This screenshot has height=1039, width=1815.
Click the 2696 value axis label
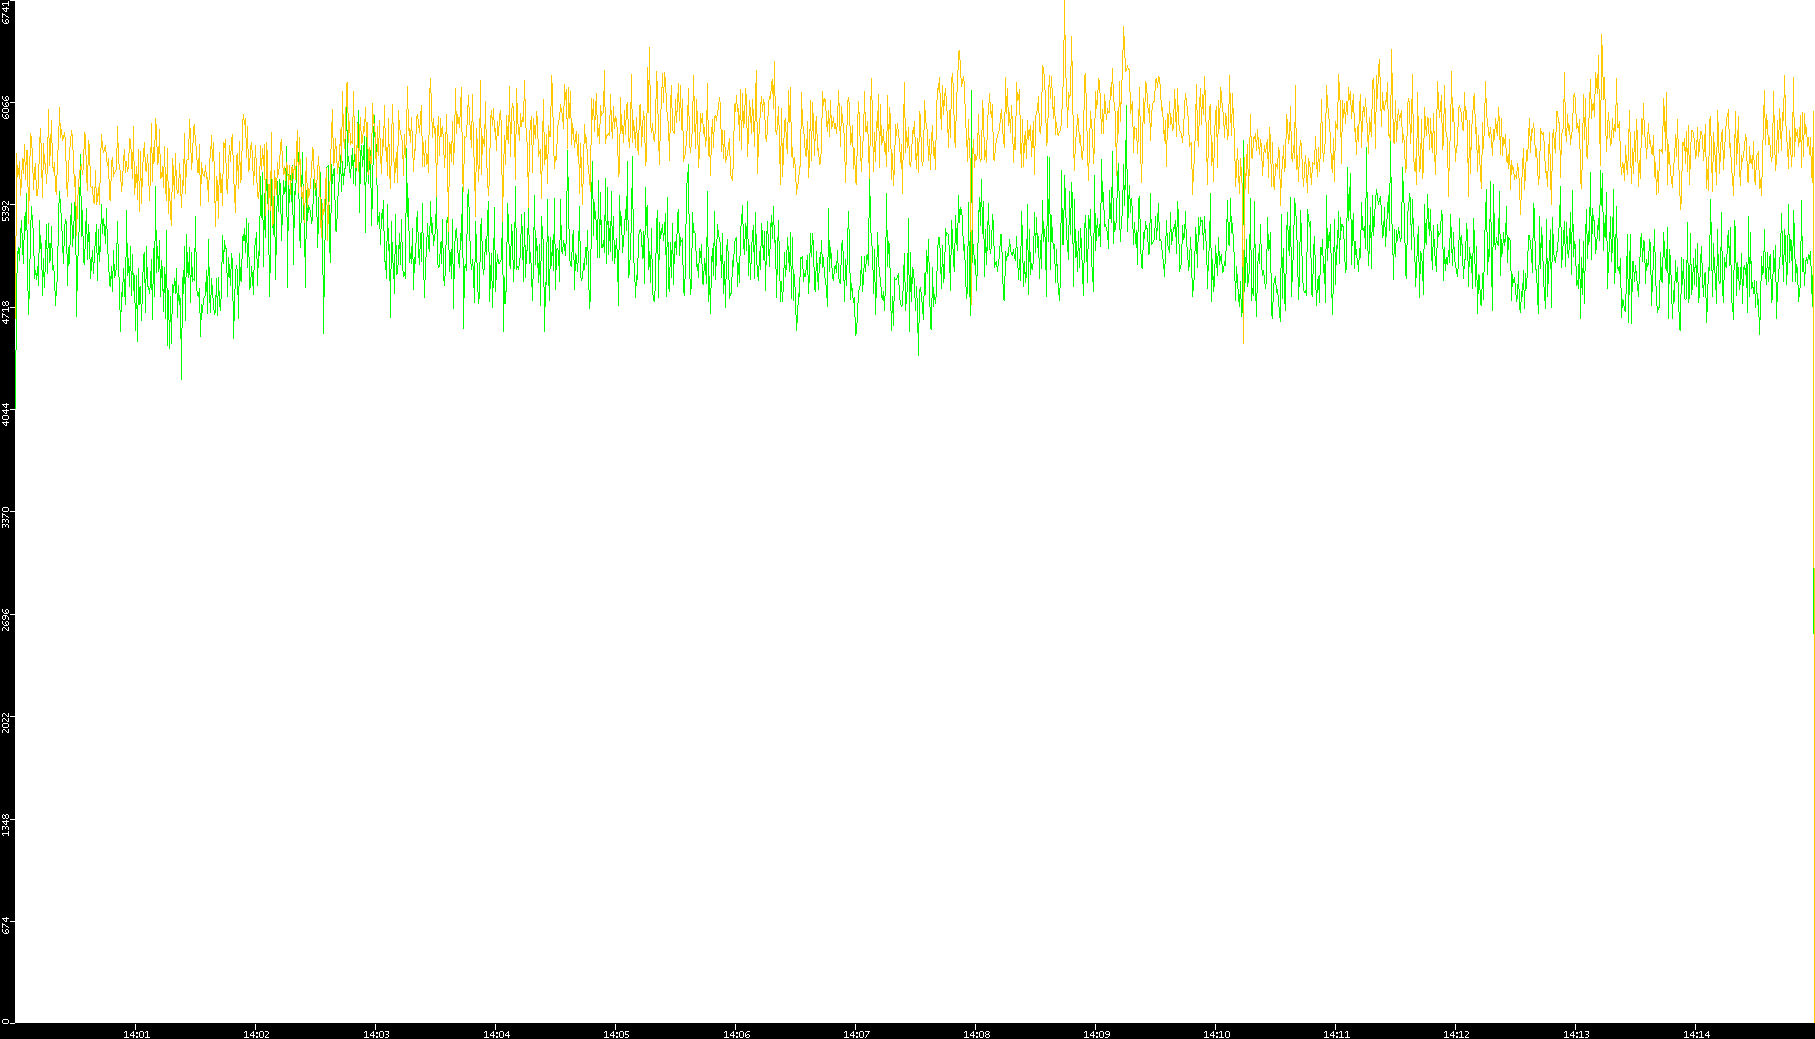pos(7,619)
